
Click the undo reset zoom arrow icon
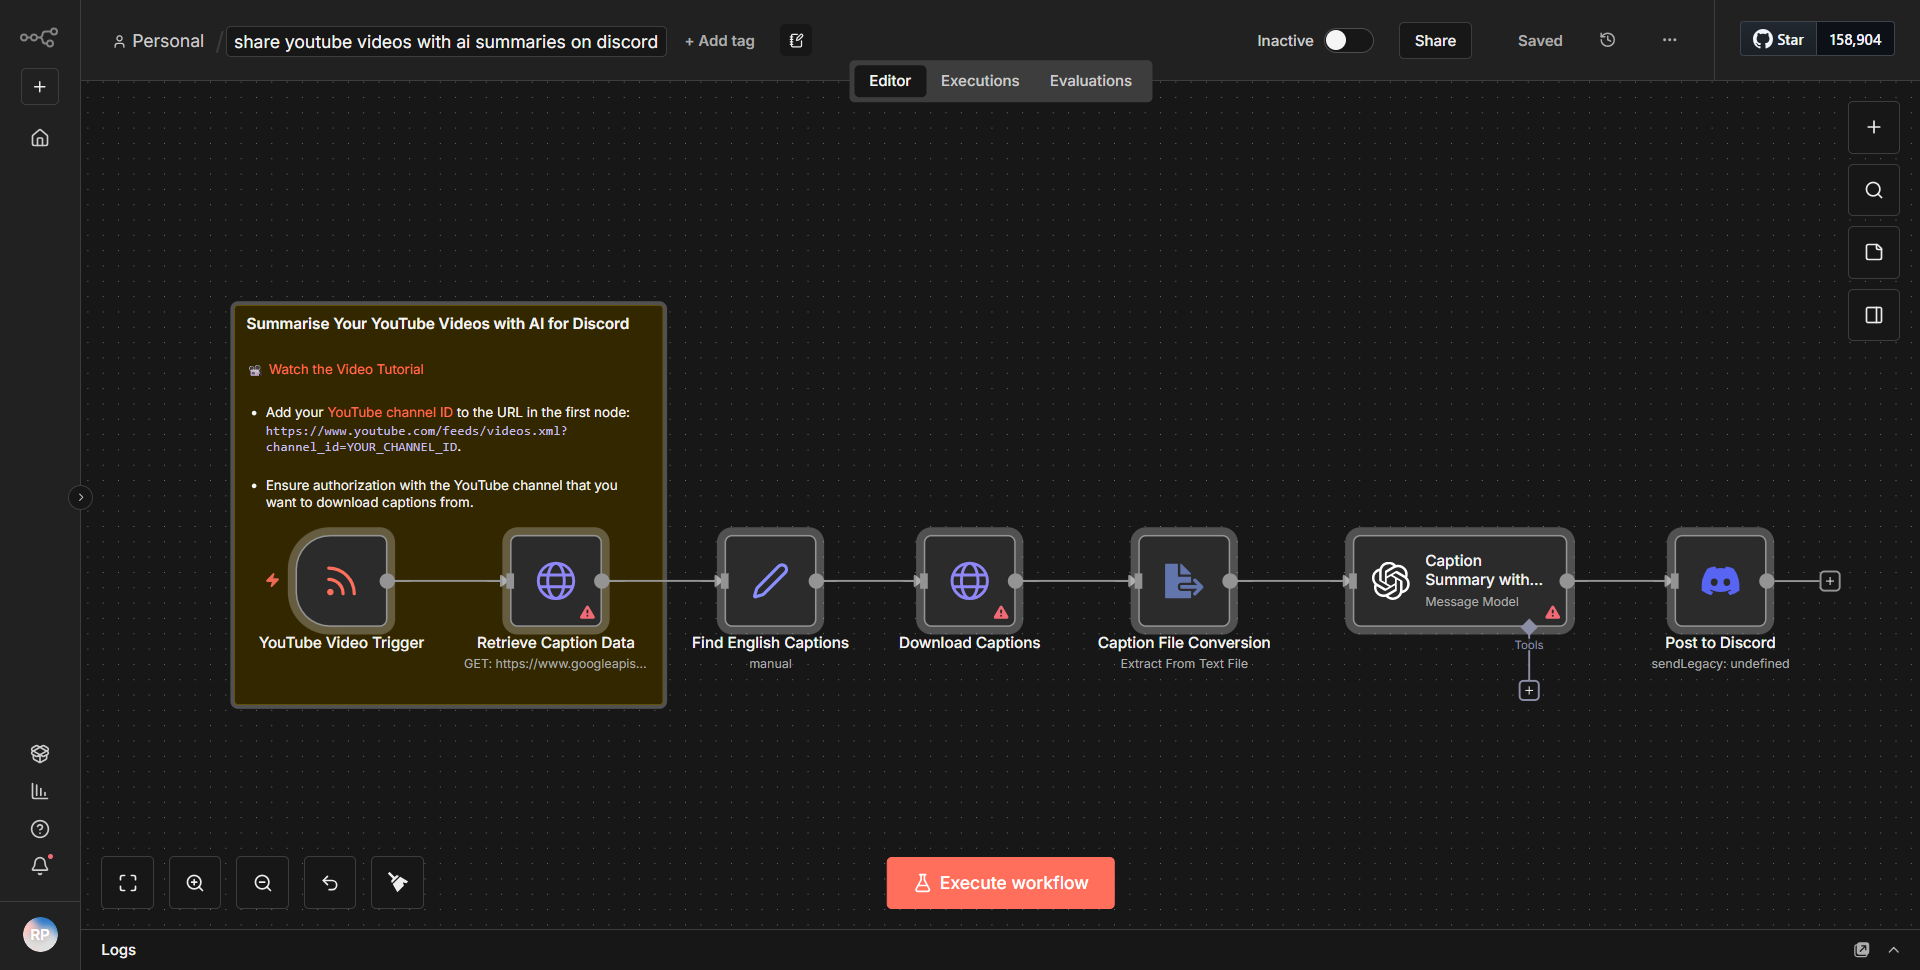point(330,883)
